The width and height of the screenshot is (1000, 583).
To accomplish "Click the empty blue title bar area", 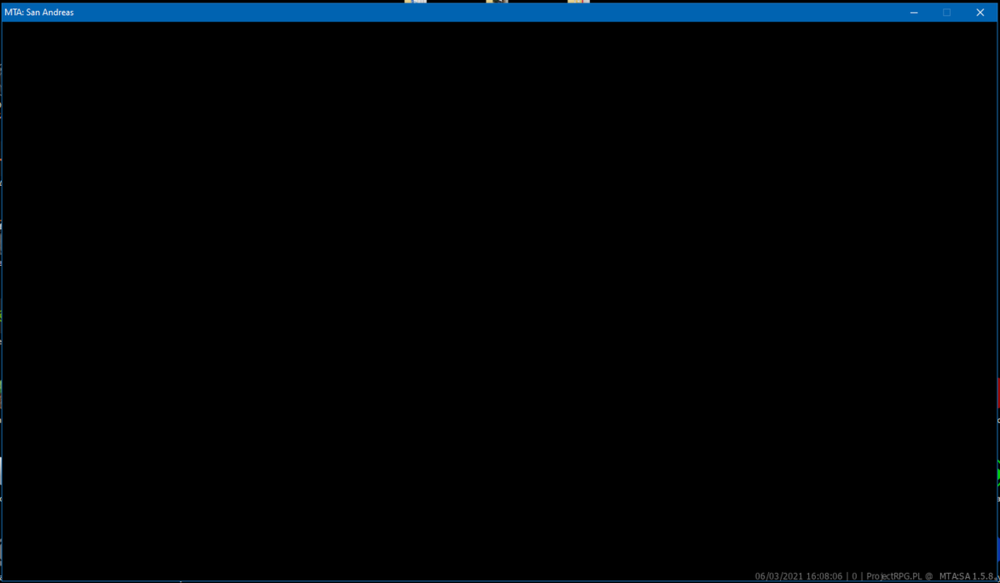I will click(x=485, y=12).
